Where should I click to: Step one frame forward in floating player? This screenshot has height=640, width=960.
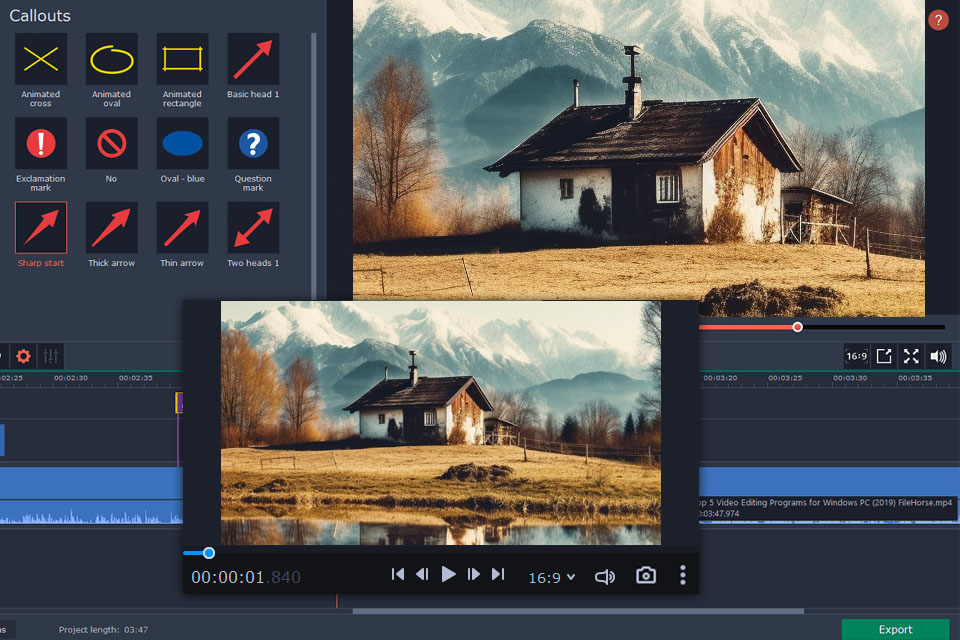[473, 574]
